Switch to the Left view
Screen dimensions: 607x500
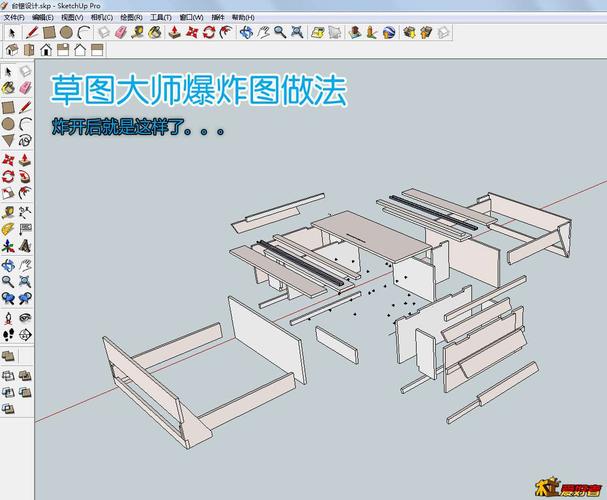(x=97, y=50)
